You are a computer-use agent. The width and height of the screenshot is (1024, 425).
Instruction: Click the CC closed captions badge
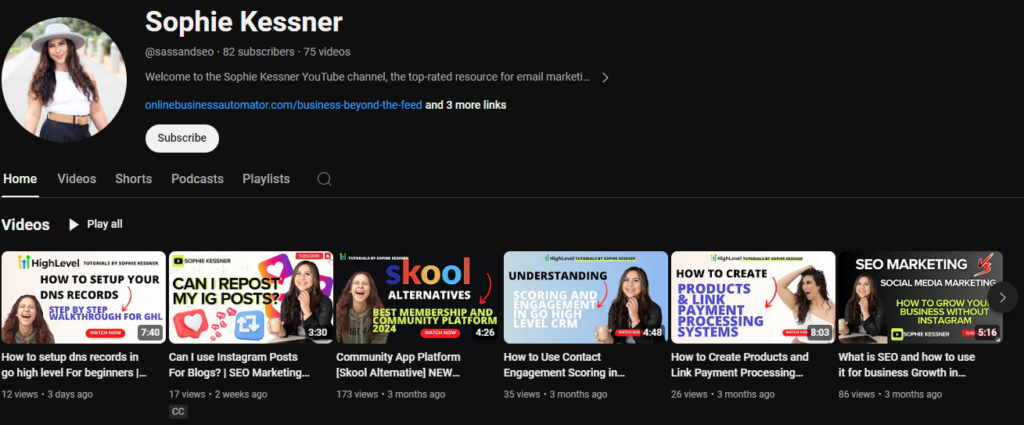(x=178, y=411)
